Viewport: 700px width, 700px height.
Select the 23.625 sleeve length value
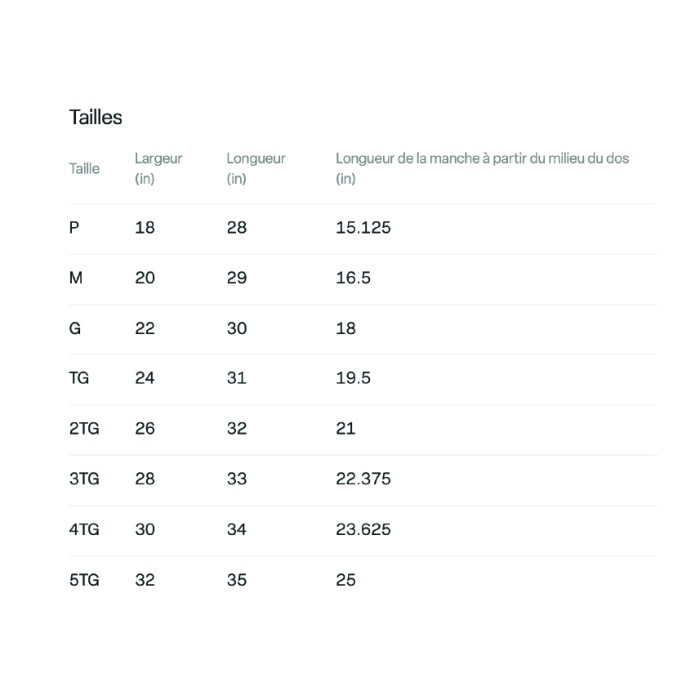[363, 529]
